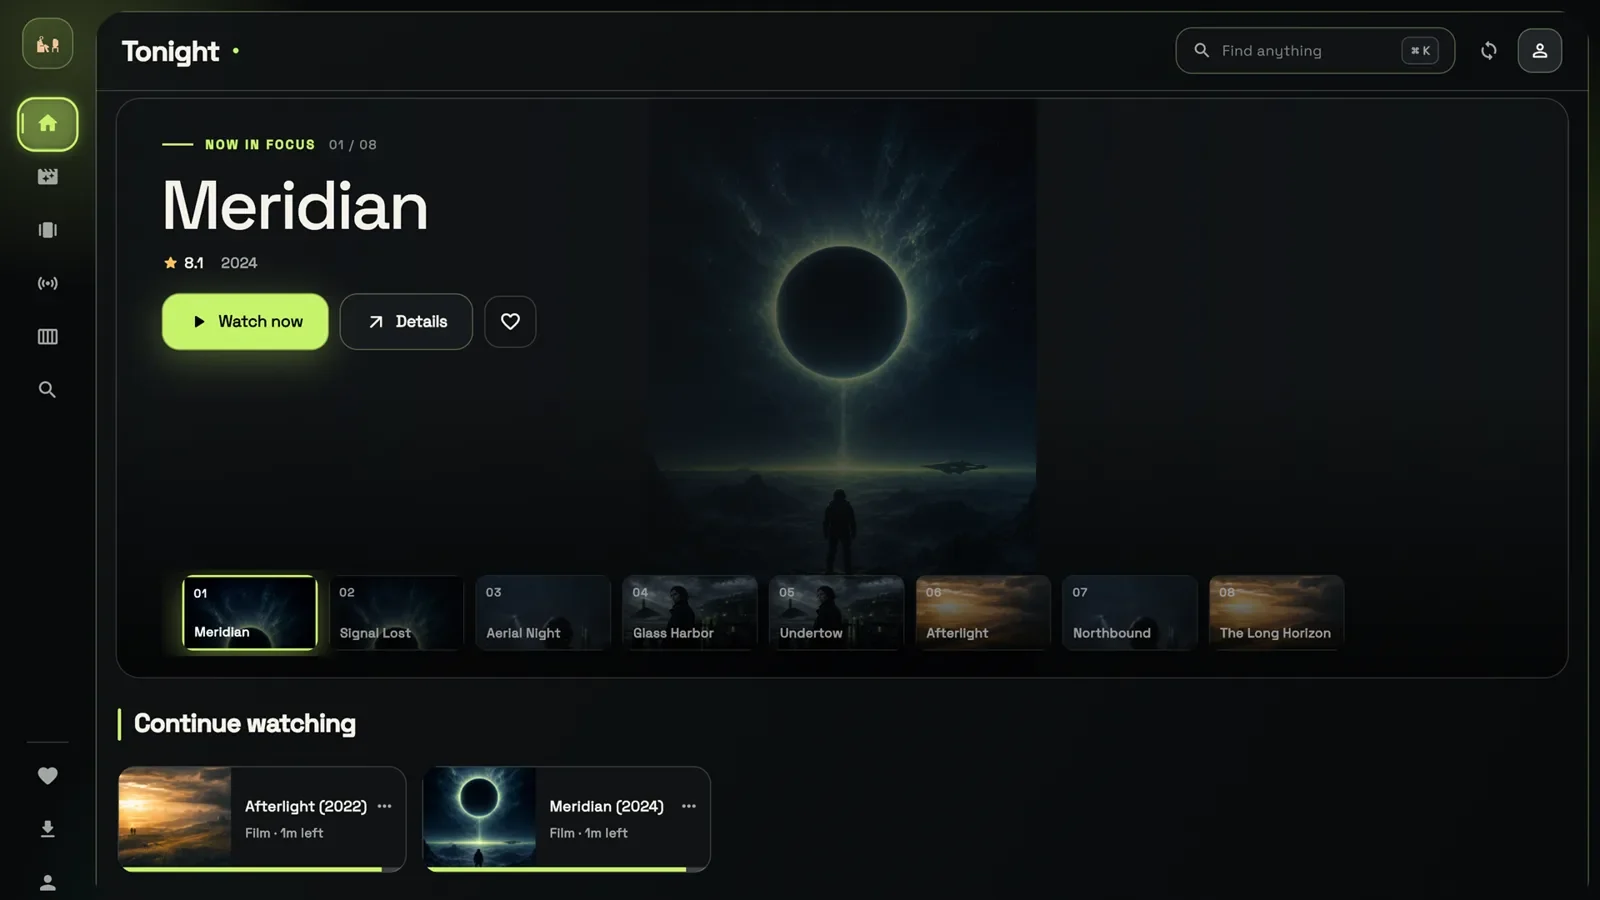
Task: Select the 05 Undertow thumbnail
Action: (x=836, y=613)
